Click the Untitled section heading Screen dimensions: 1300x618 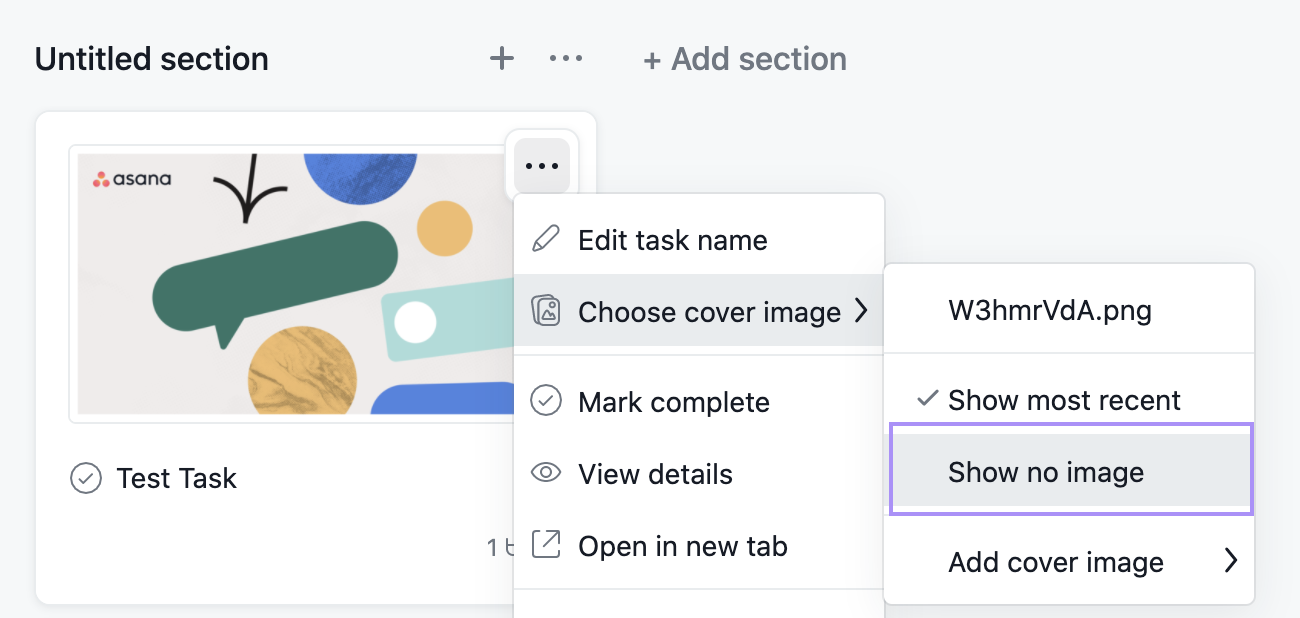152,59
